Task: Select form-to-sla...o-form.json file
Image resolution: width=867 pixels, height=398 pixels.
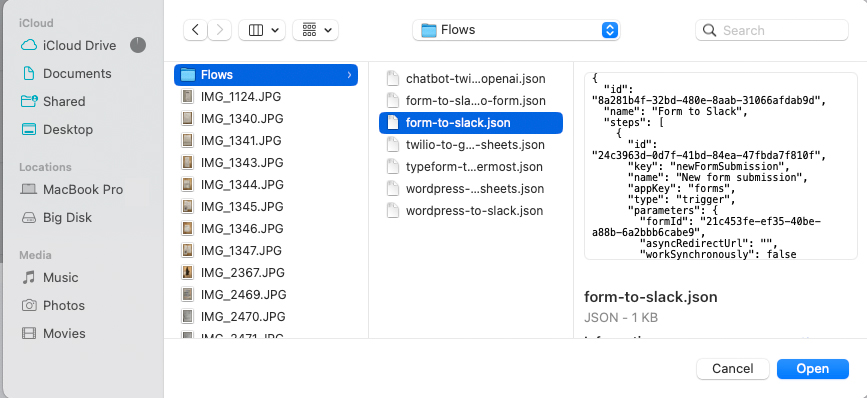Action: [471, 101]
